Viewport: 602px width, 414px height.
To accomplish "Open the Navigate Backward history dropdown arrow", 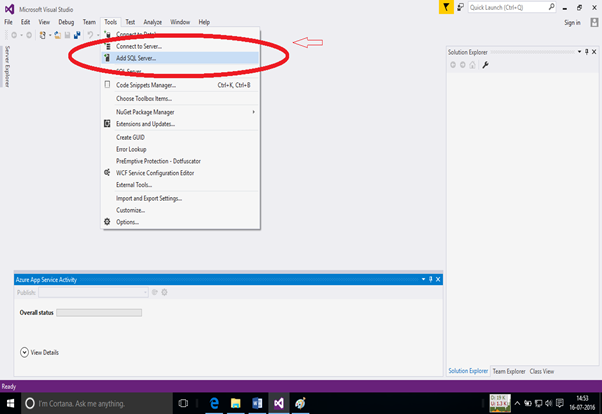I will coord(21,35).
